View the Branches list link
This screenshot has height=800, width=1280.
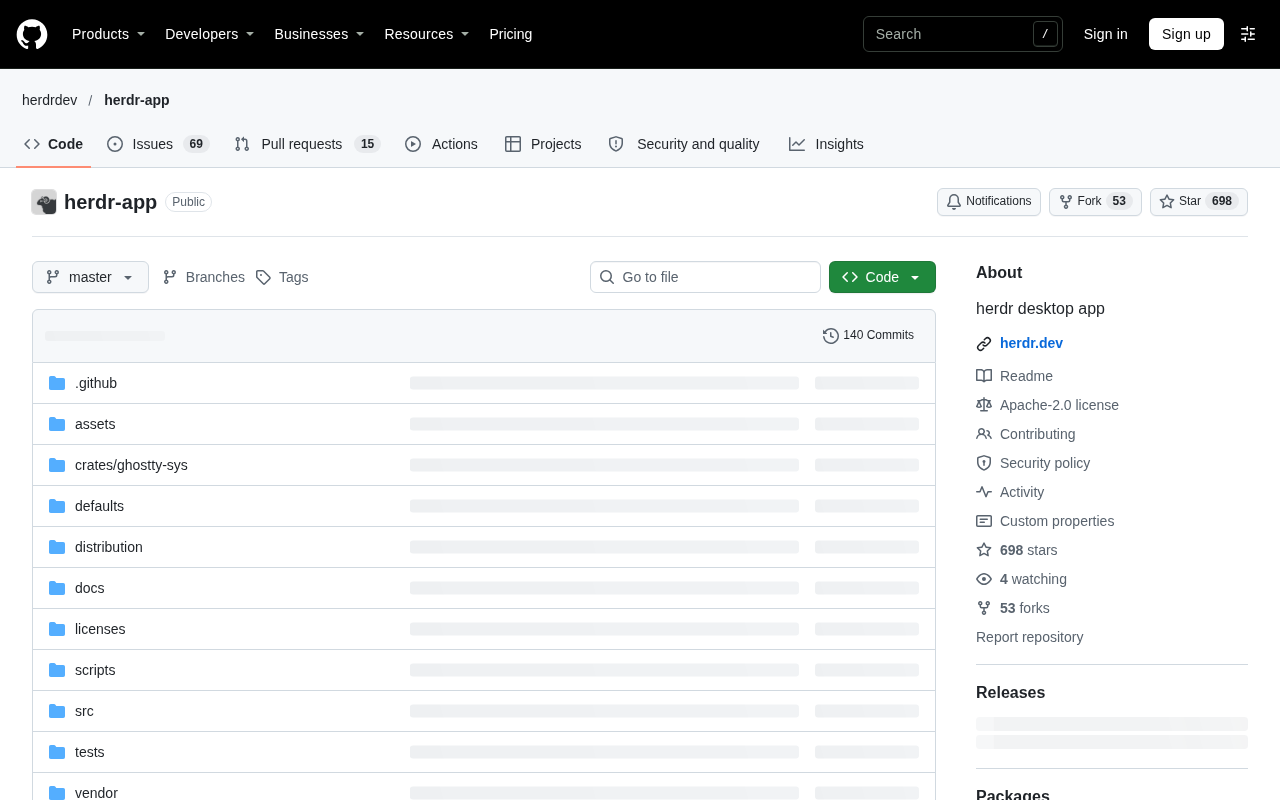(204, 277)
